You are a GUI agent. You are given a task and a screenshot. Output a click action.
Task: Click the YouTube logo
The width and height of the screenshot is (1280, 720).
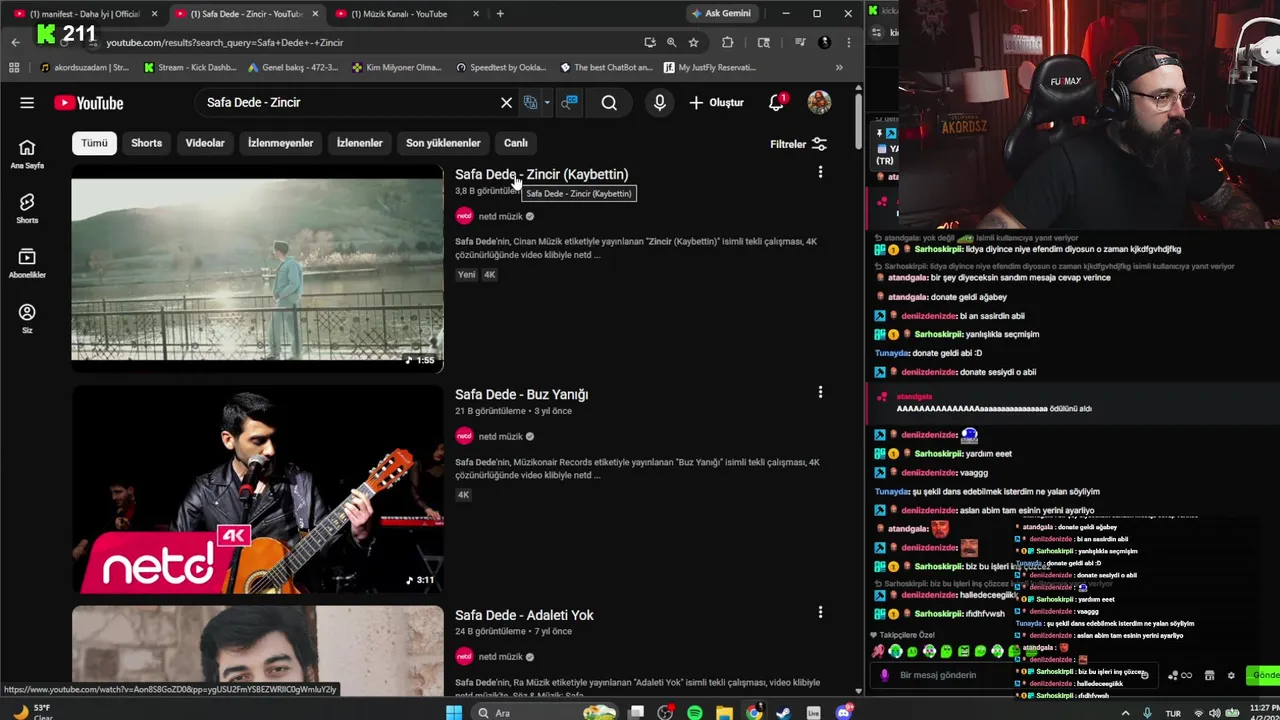[89, 103]
